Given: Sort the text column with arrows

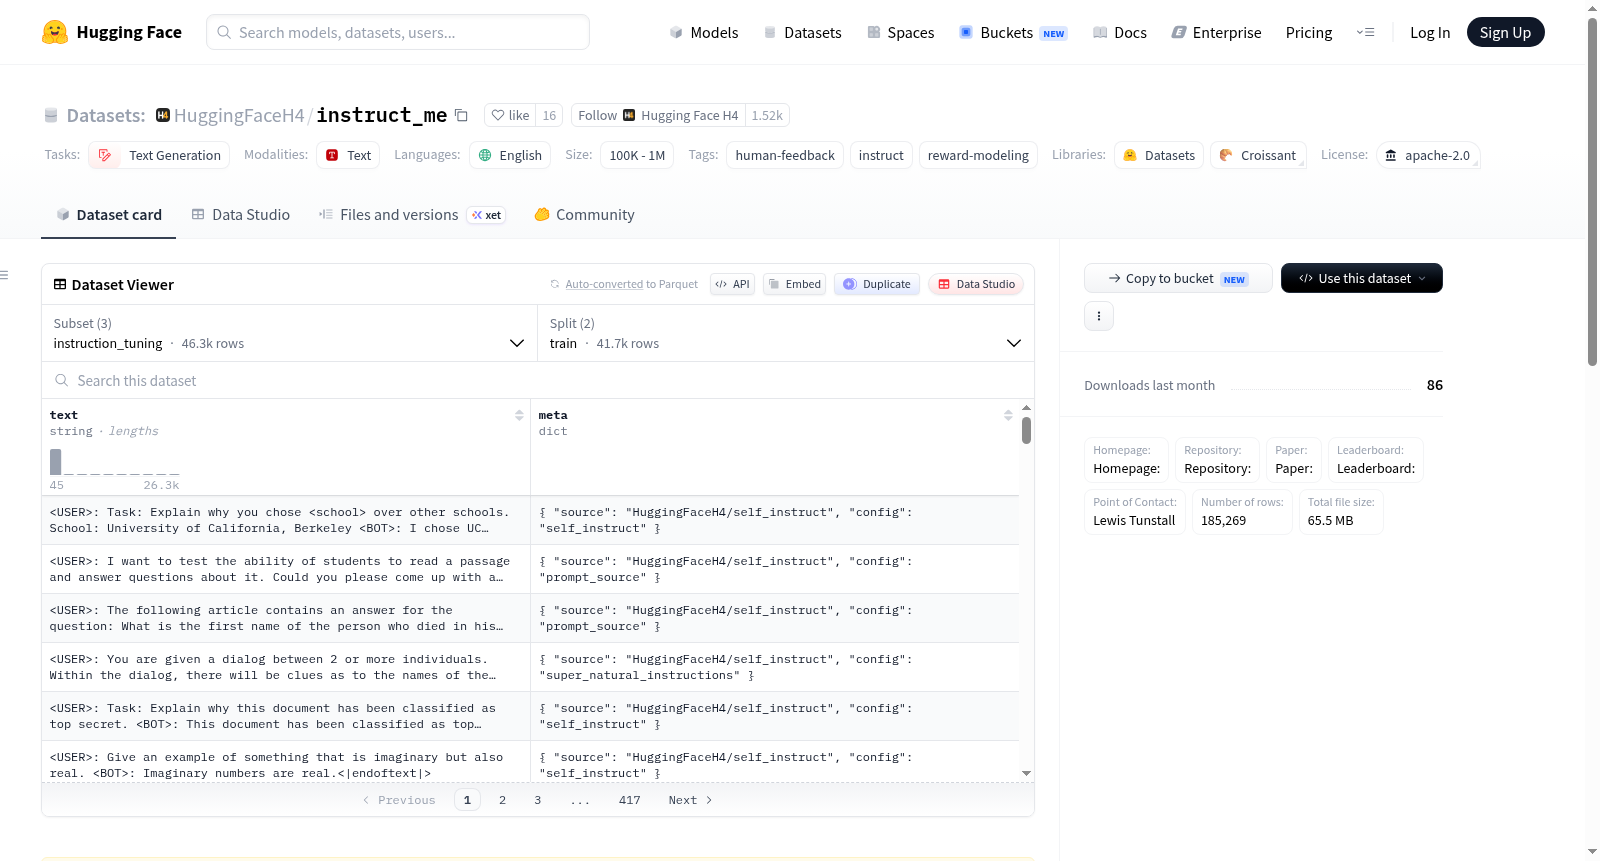Looking at the screenshot, I should pos(519,415).
